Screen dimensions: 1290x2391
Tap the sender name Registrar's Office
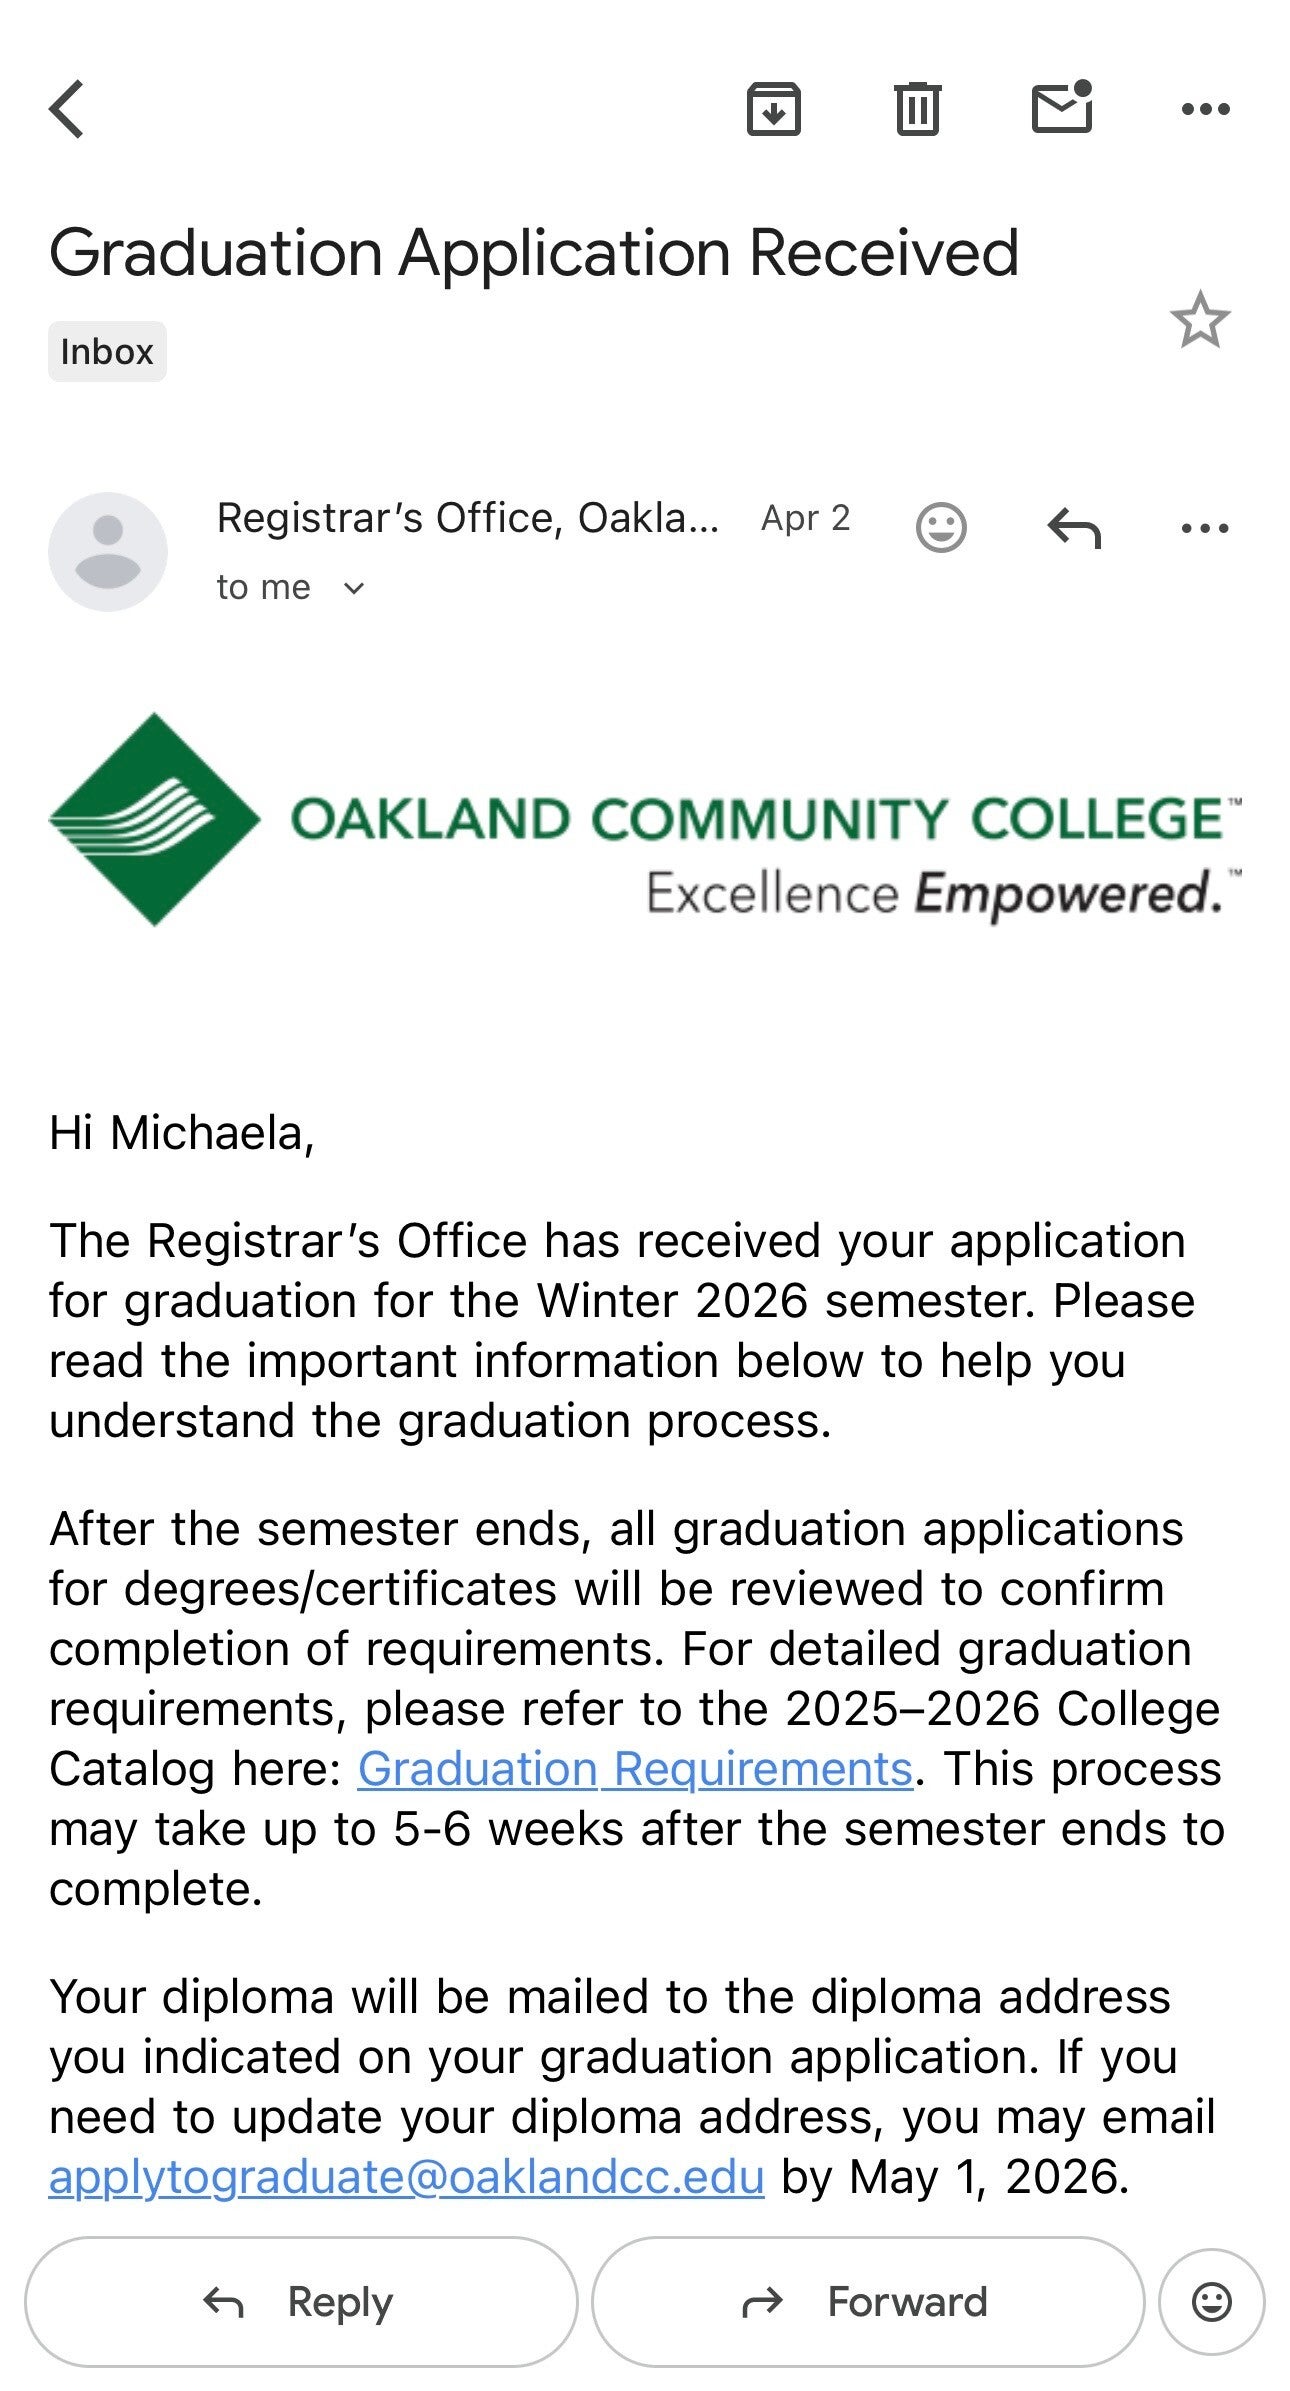coord(467,519)
